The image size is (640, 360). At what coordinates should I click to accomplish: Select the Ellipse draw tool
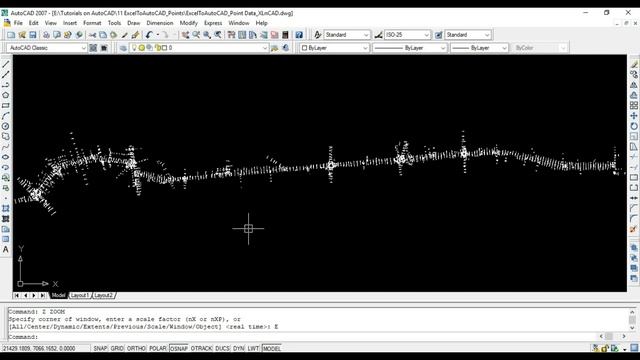pyautogui.click(x=6, y=157)
